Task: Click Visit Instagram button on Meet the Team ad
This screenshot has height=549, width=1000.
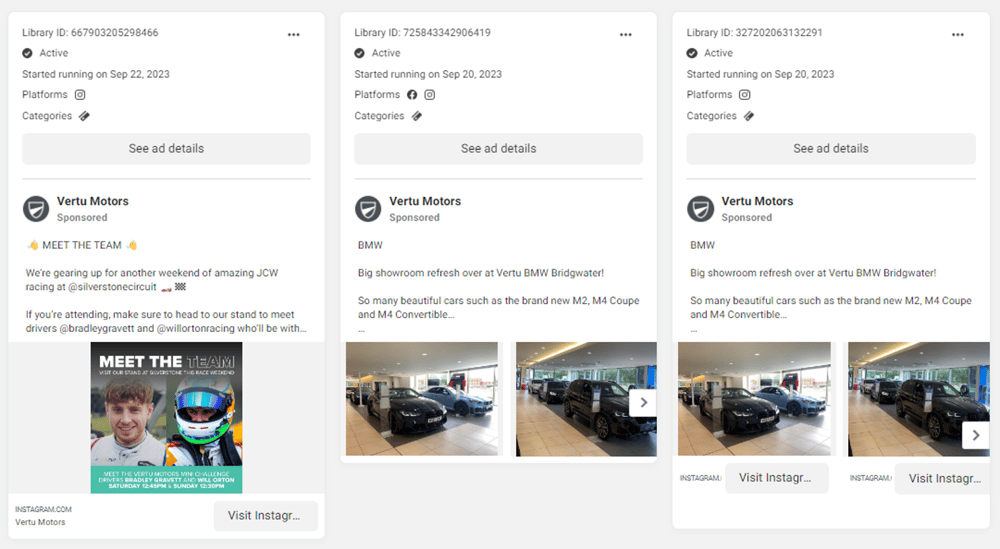Action: tap(265, 516)
